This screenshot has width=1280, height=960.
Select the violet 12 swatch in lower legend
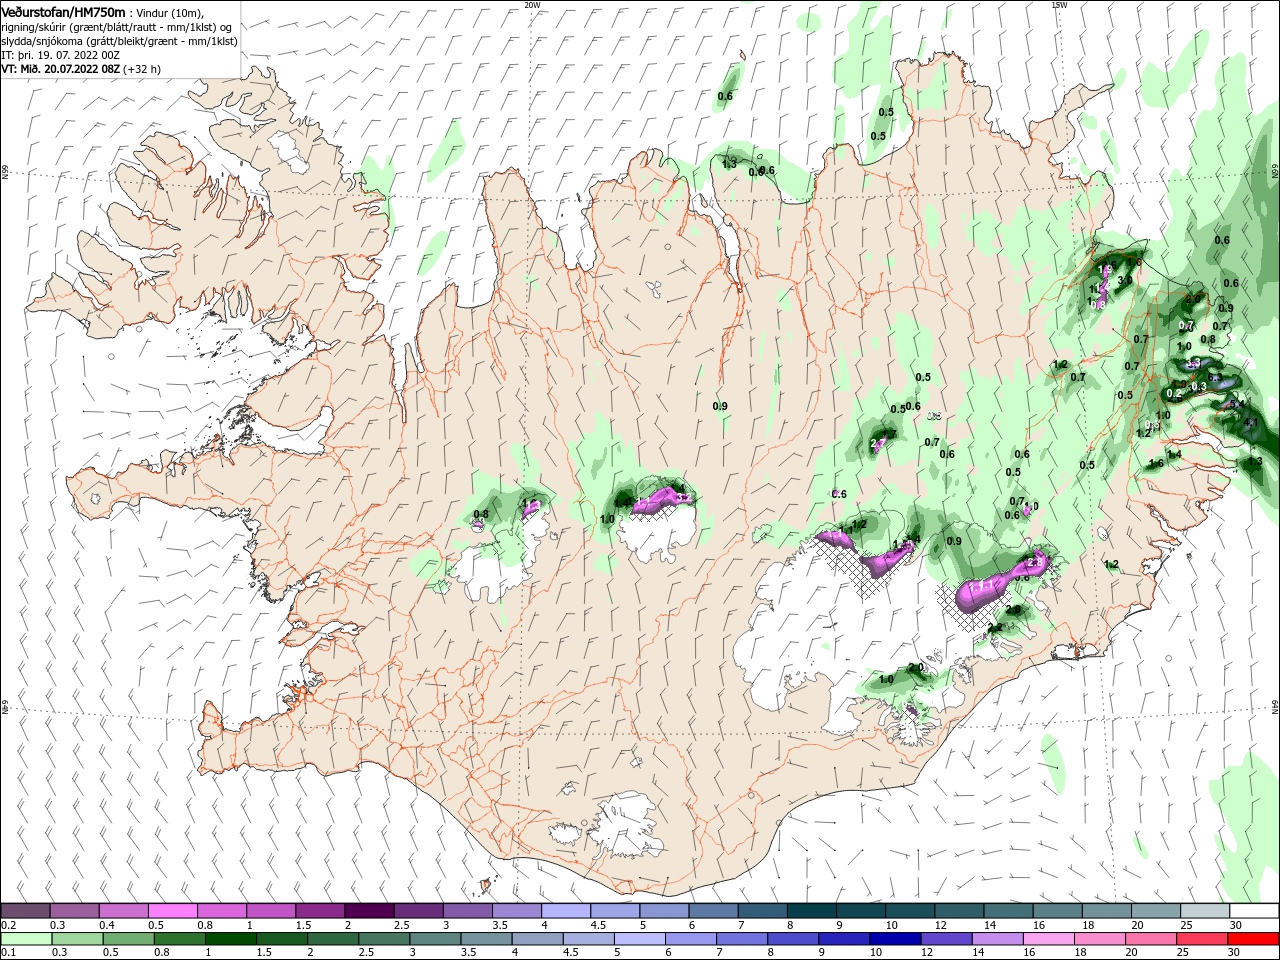coord(946,939)
